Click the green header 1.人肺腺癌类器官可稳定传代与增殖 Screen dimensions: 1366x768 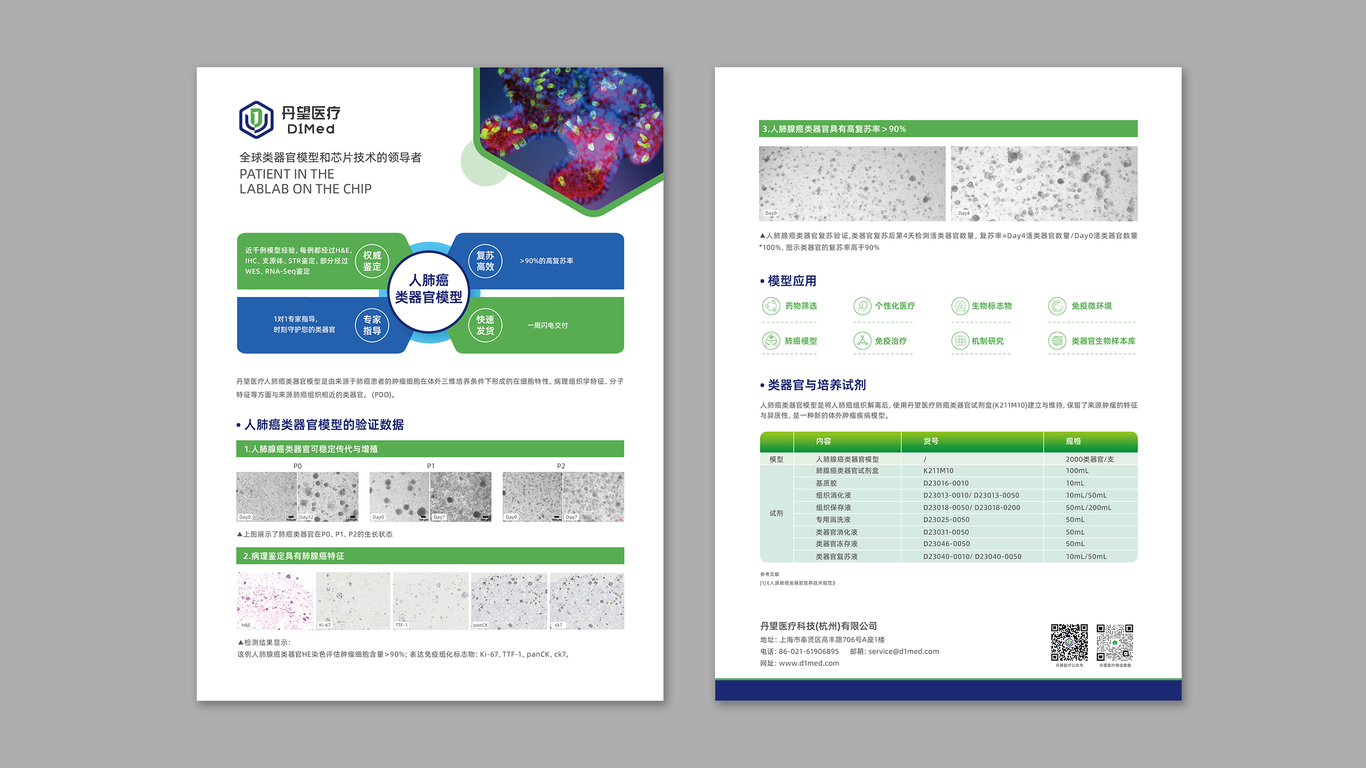pos(430,449)
